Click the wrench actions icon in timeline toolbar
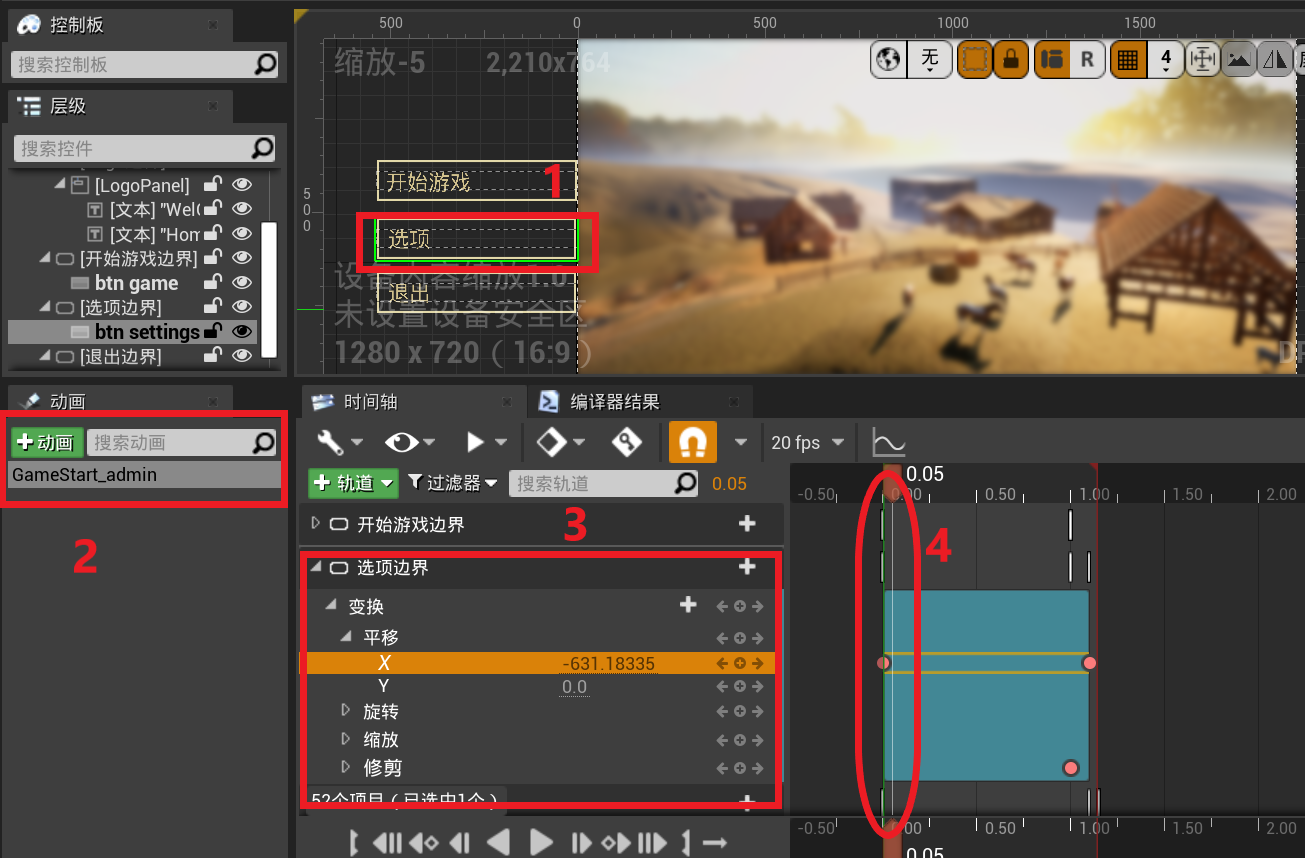This screenshot has width=1305, height=858. (331, 442)
